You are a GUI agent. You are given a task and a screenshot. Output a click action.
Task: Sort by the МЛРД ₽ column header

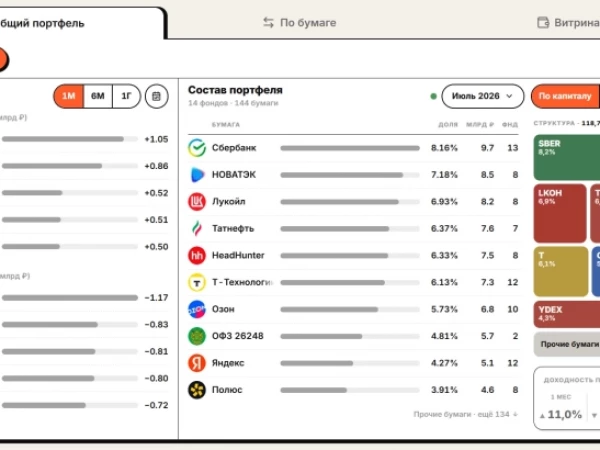pyautogui.click(x=480, y=124)
